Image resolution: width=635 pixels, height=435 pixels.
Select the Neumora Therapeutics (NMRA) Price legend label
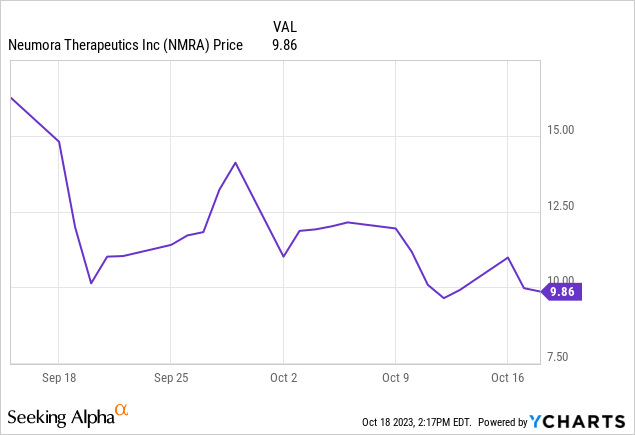(x=125, y=44)
